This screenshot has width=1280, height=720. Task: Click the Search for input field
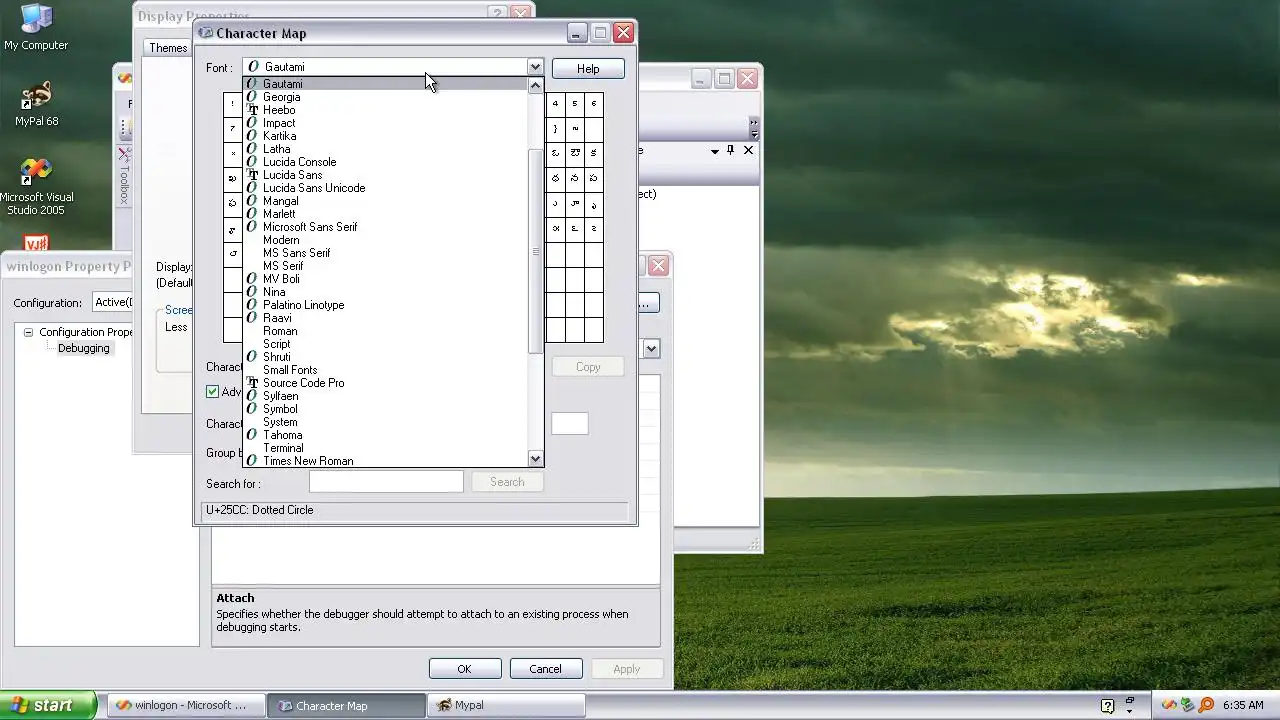[x=386, y=482]
